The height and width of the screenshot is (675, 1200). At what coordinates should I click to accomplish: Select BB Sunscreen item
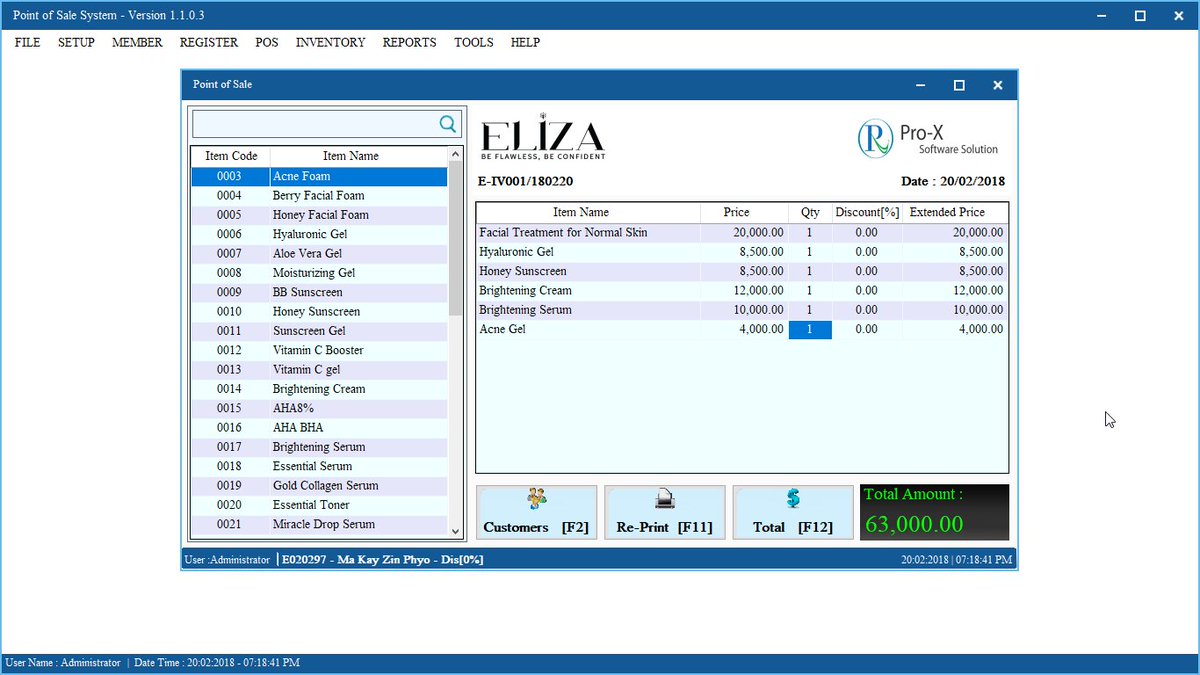pos(319,292)
